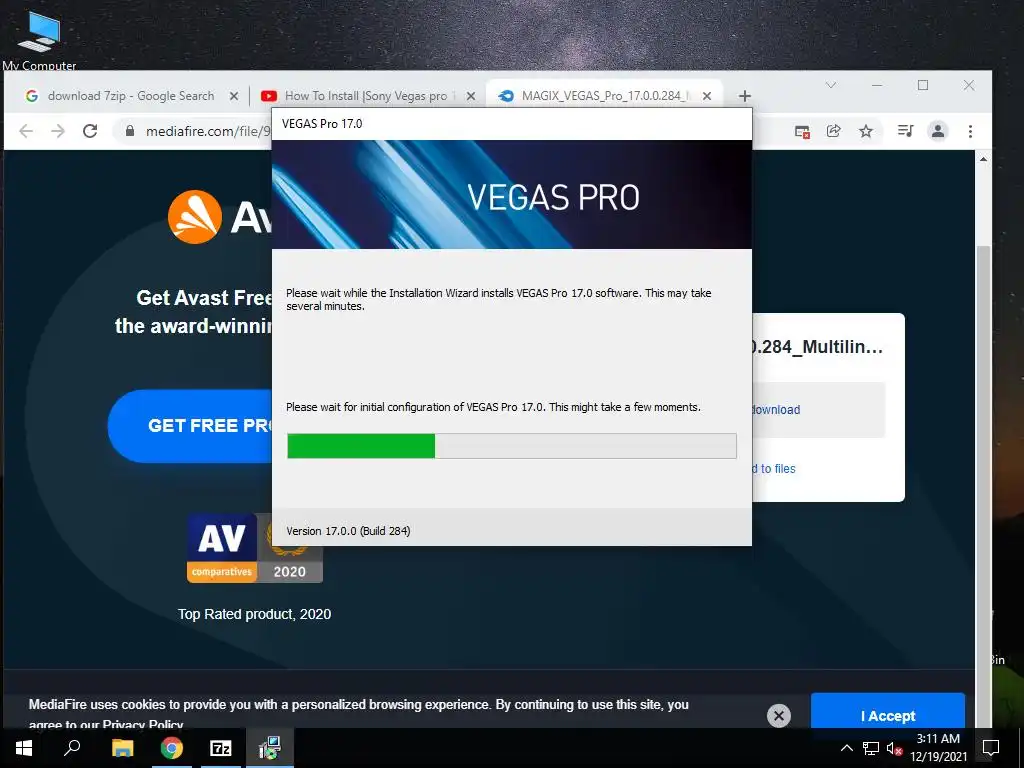Click the VEGAS installer taskbar icon
The width and height of the screenshot is (1024, 768).
point(270,748)
